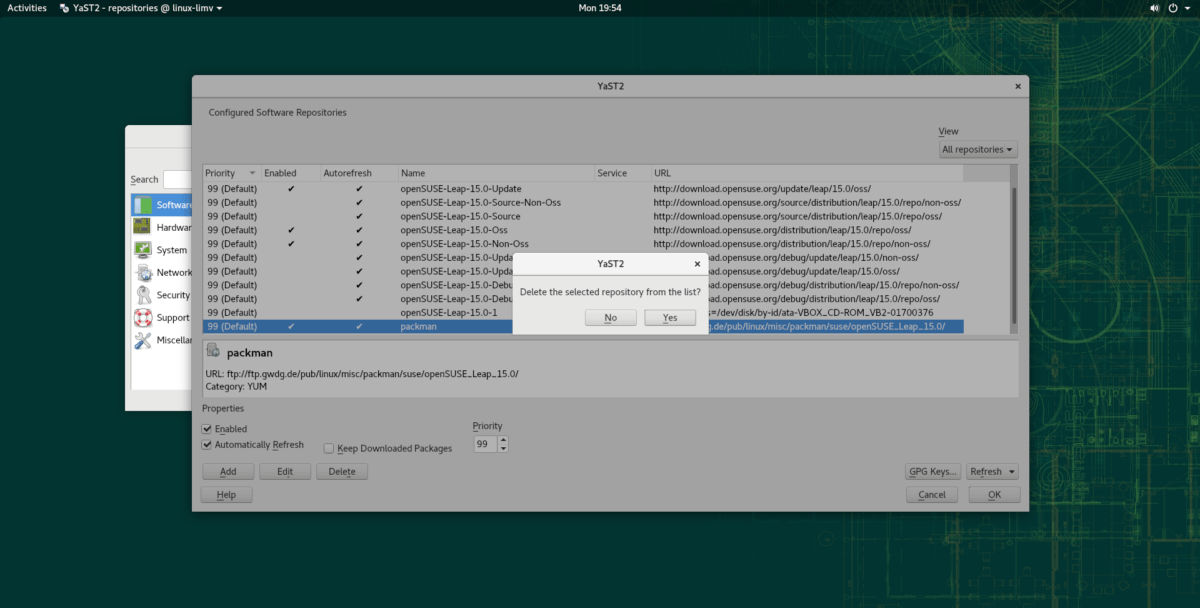The height and width of the screenshot is (608, 1200).
Task: Expand the system menu arrow in top bar
Action: (1187, 7)
